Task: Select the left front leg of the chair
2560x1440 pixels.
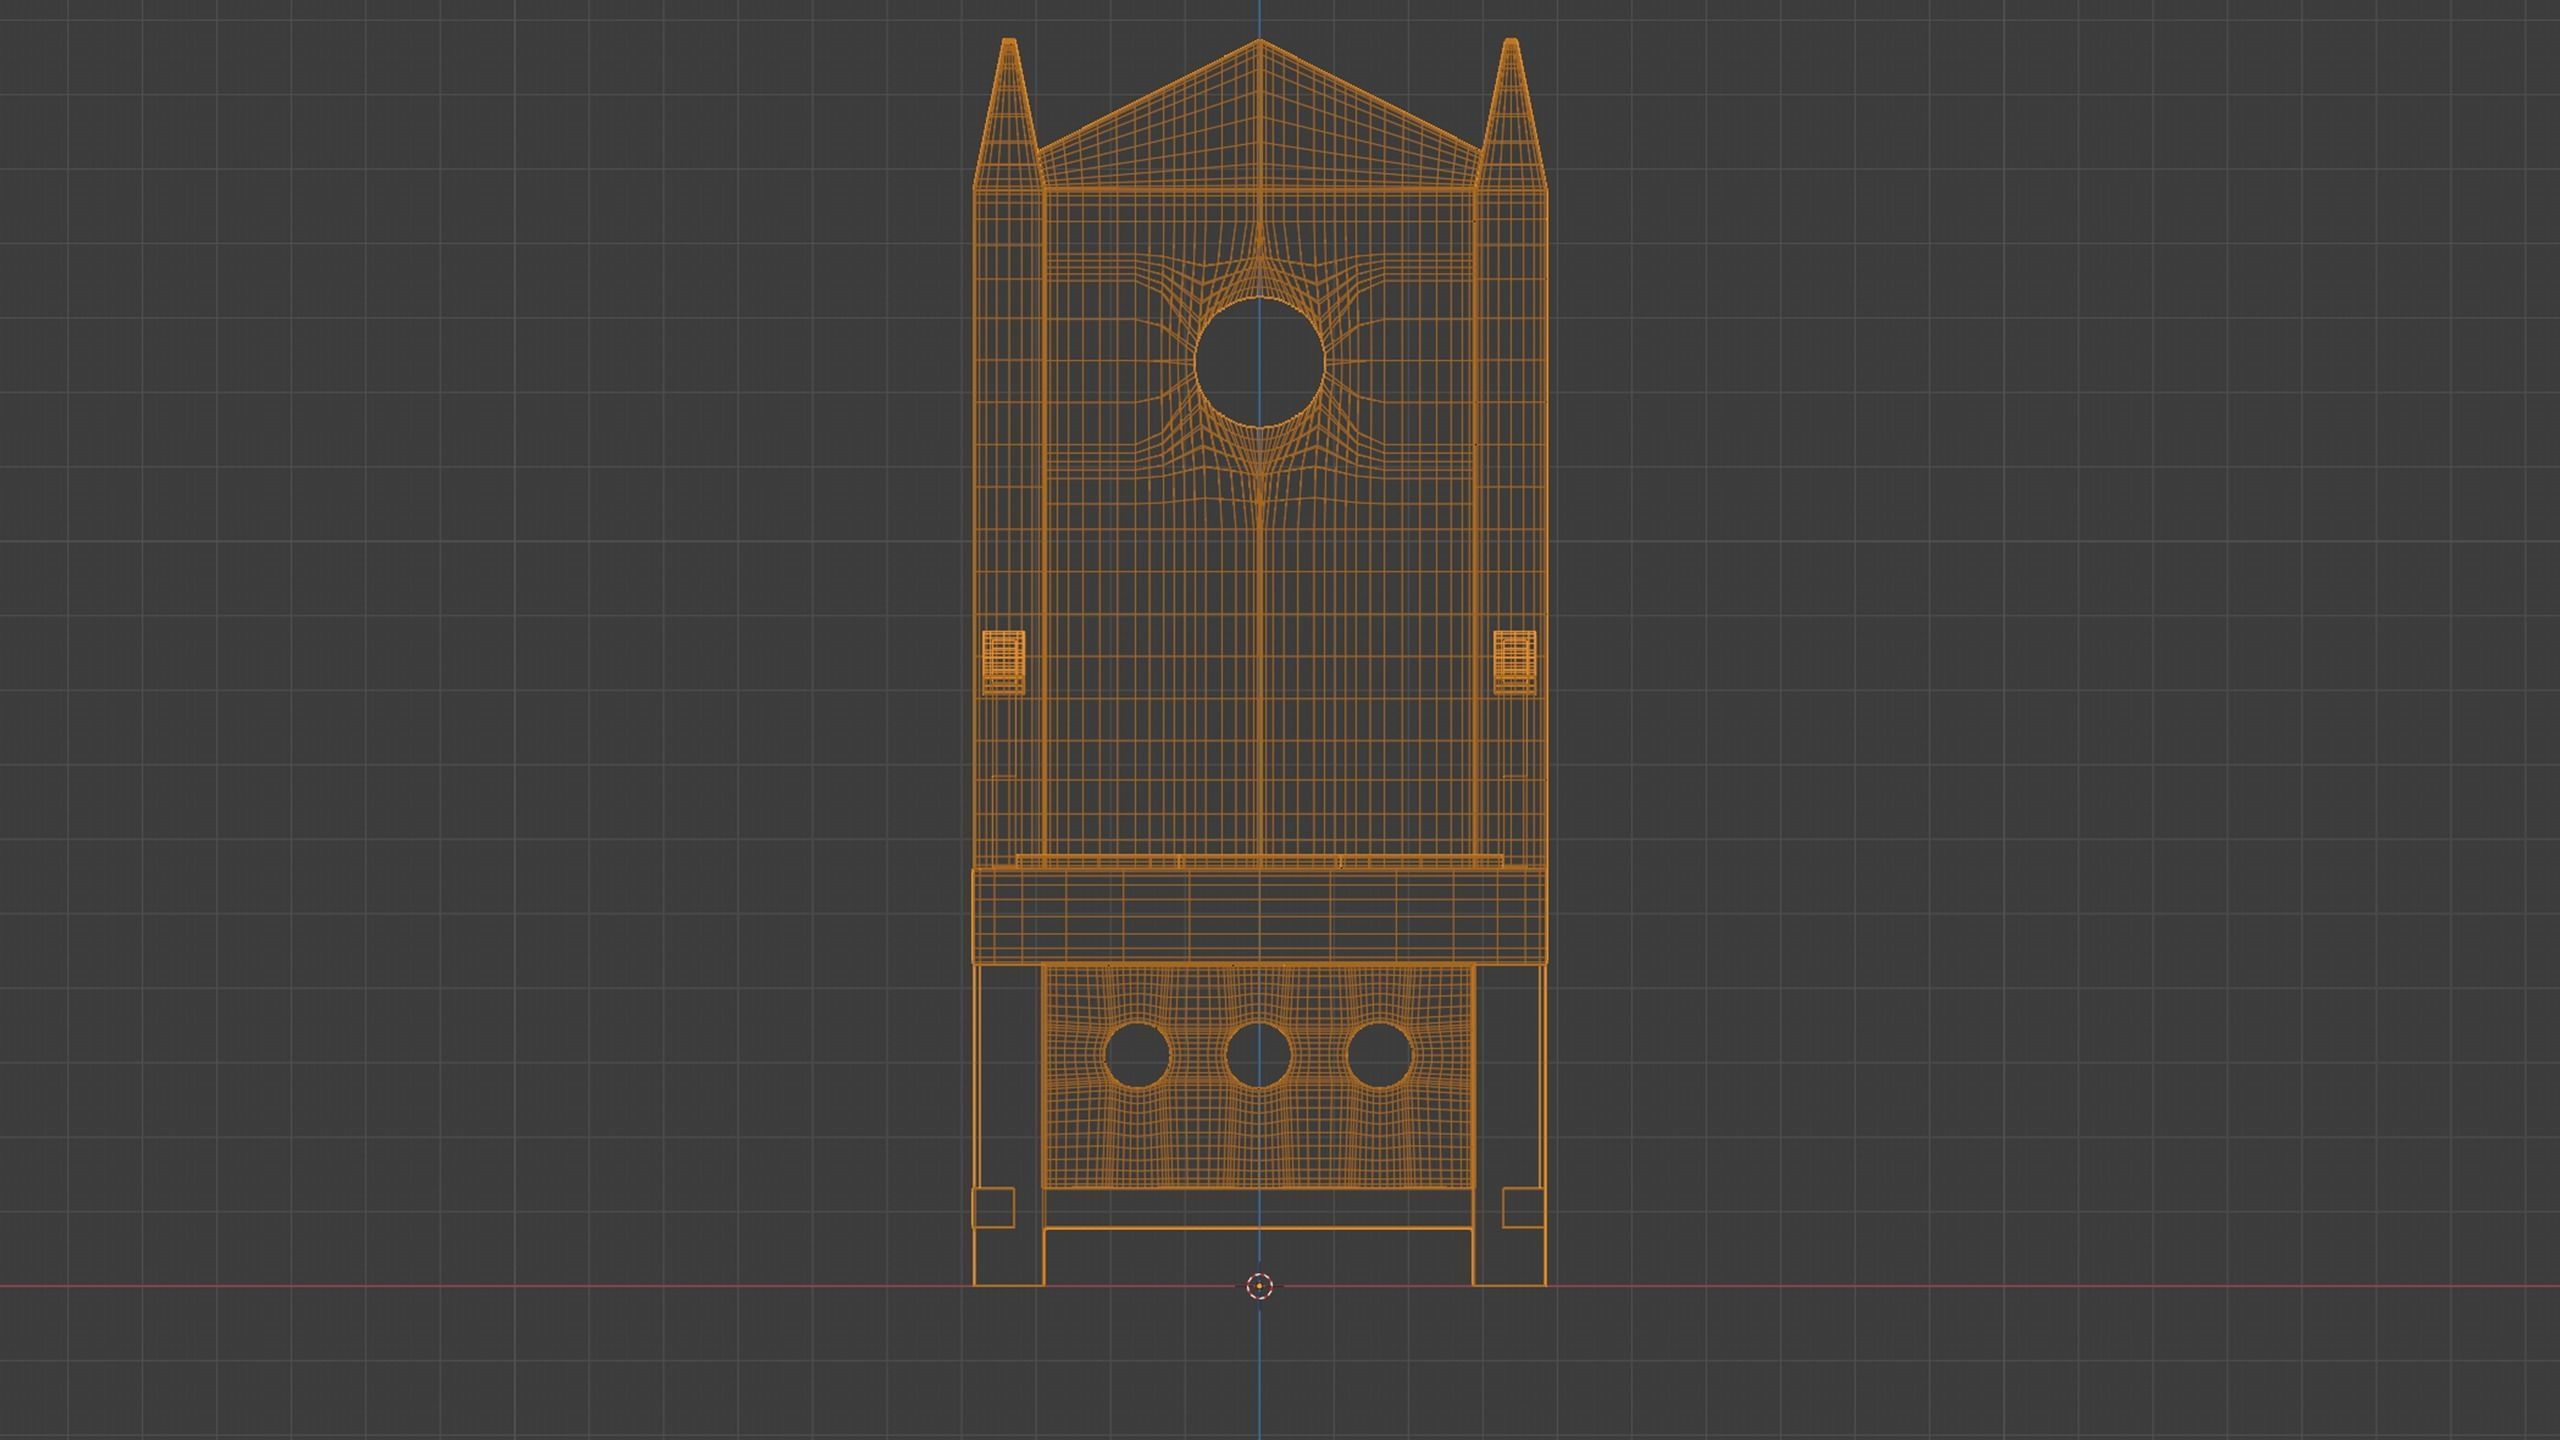Action: point(1008,1100)
